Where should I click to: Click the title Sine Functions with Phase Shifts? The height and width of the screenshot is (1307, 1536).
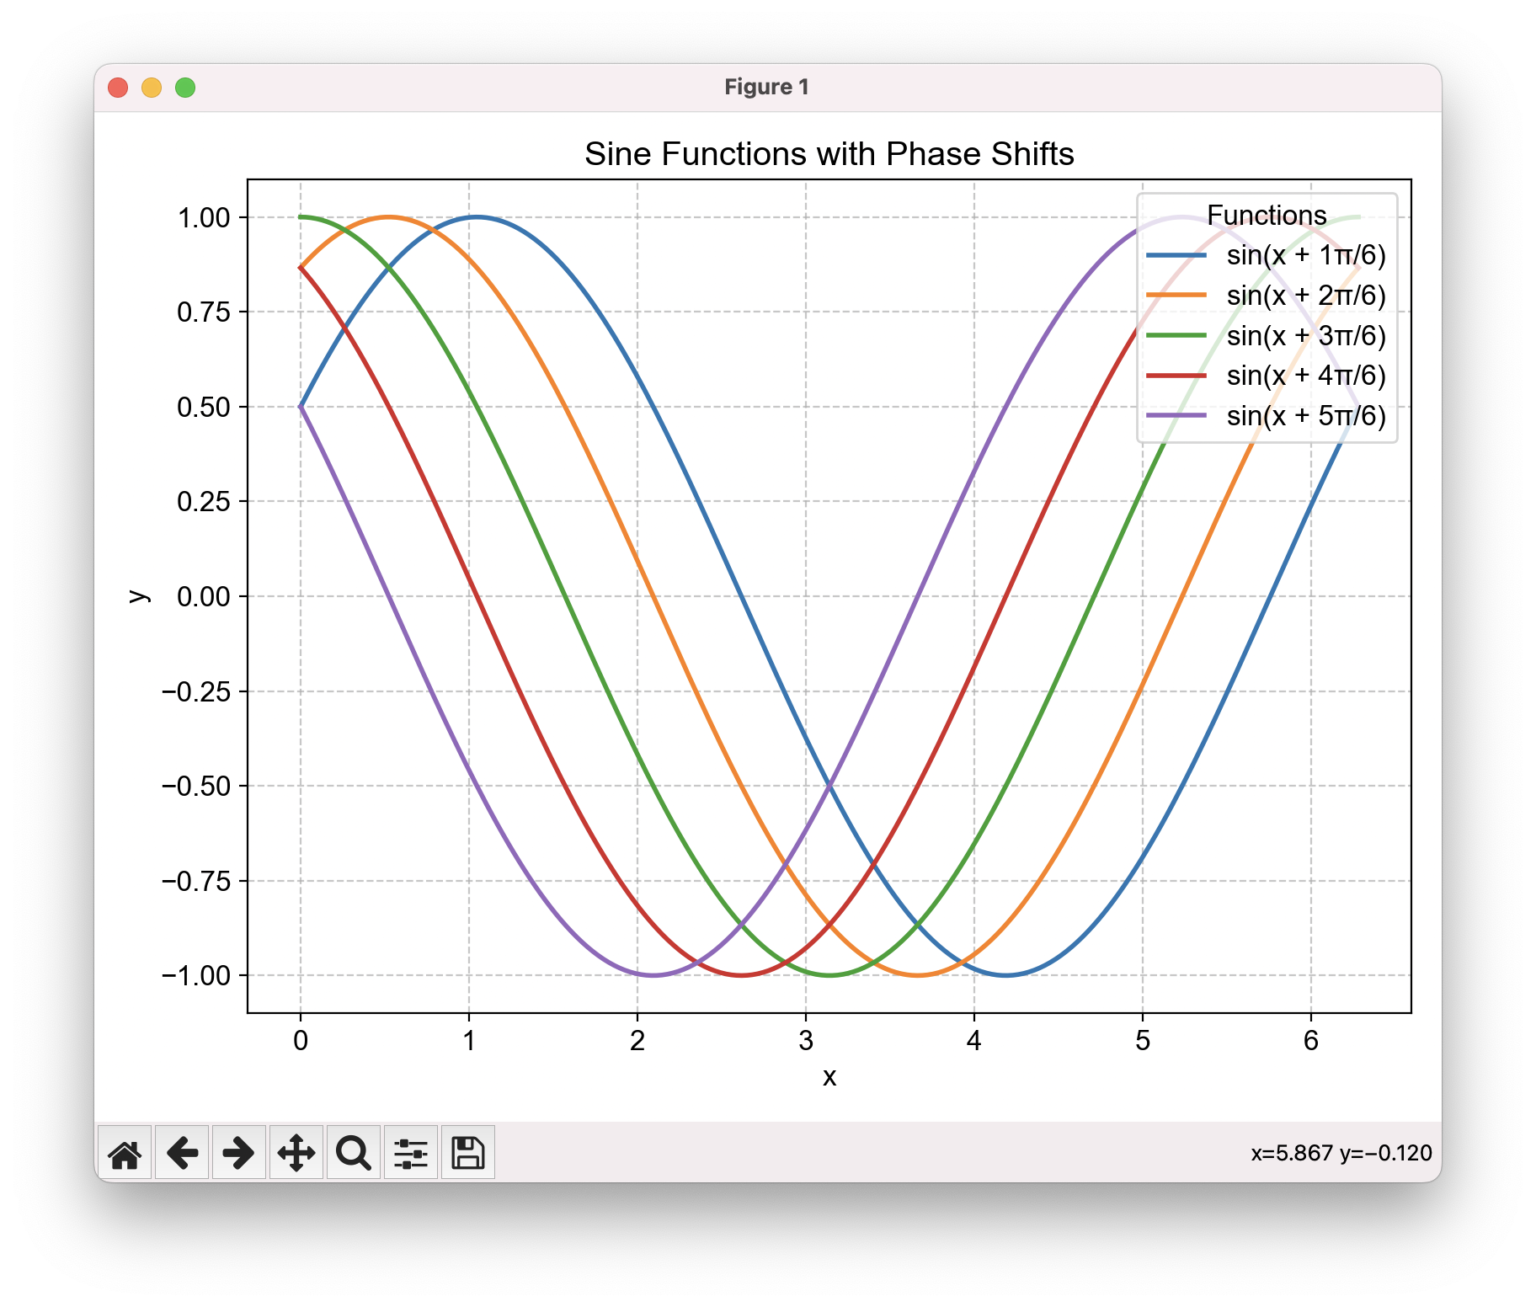[829, 154]
